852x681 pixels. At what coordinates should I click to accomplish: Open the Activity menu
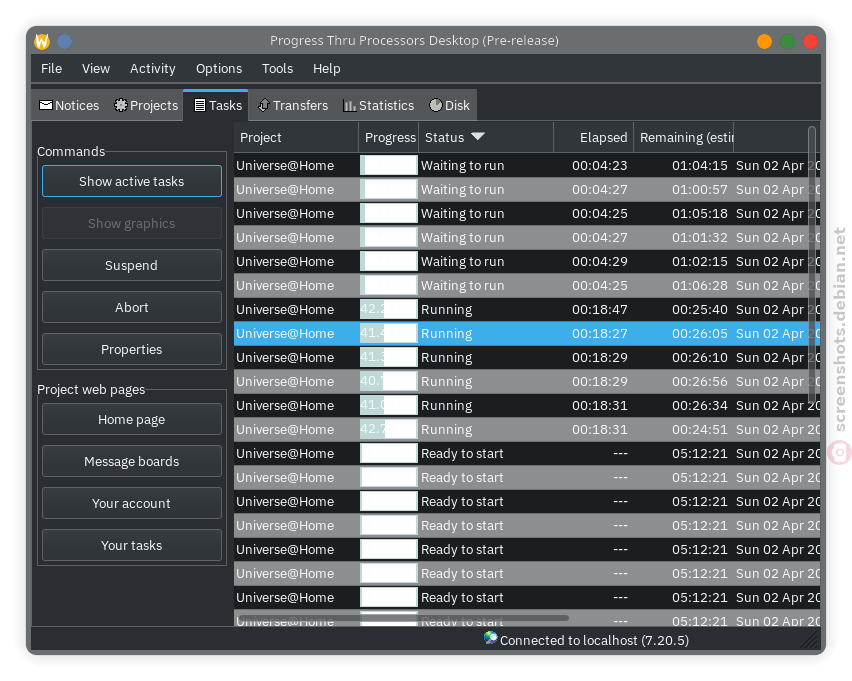coord(153,68)
